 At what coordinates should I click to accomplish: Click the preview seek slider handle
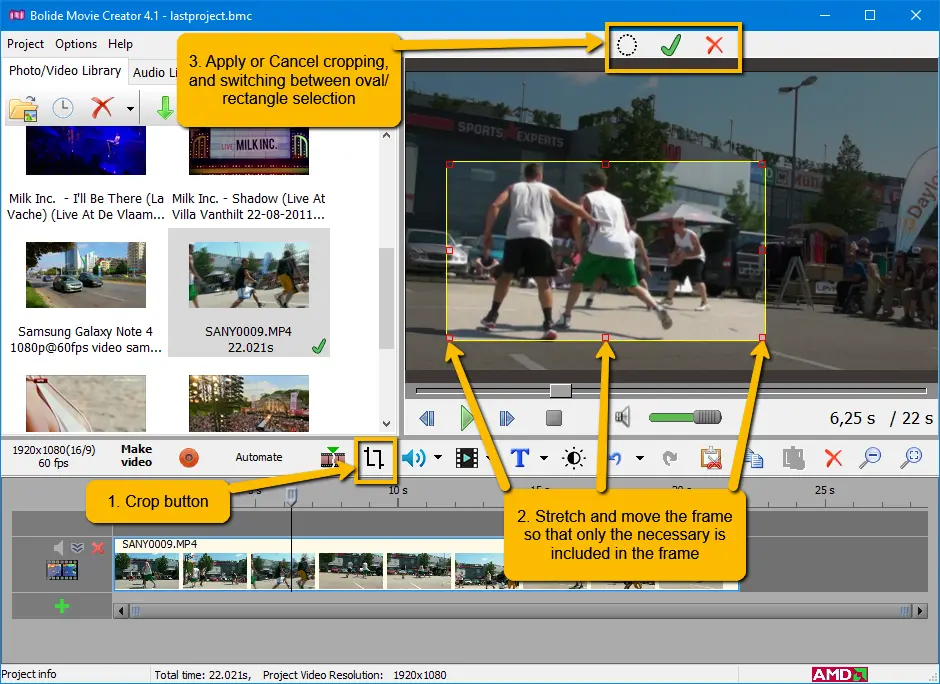click(561, 391)
